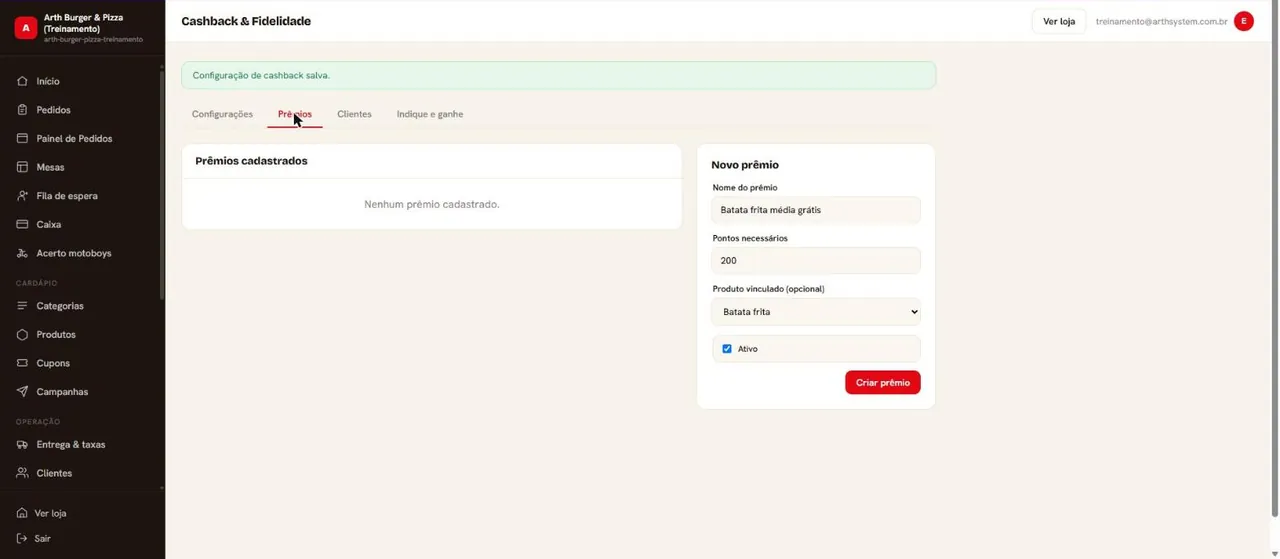Image resolution: width=1280 pixels, height=559 pixels.
Task: Open Entrega & taxas truck icon
Action: [x=22, y=445]
